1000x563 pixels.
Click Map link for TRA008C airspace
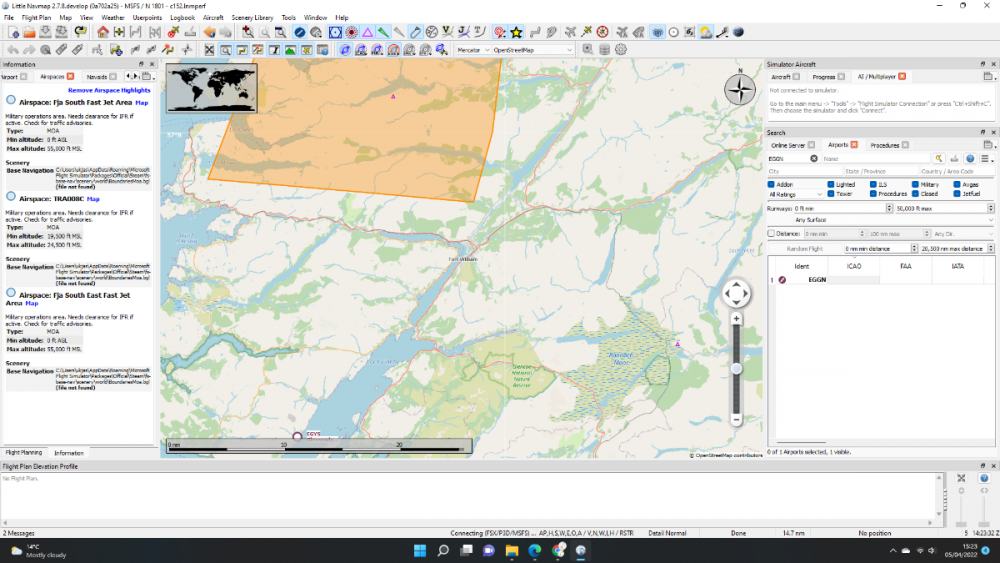93,198
